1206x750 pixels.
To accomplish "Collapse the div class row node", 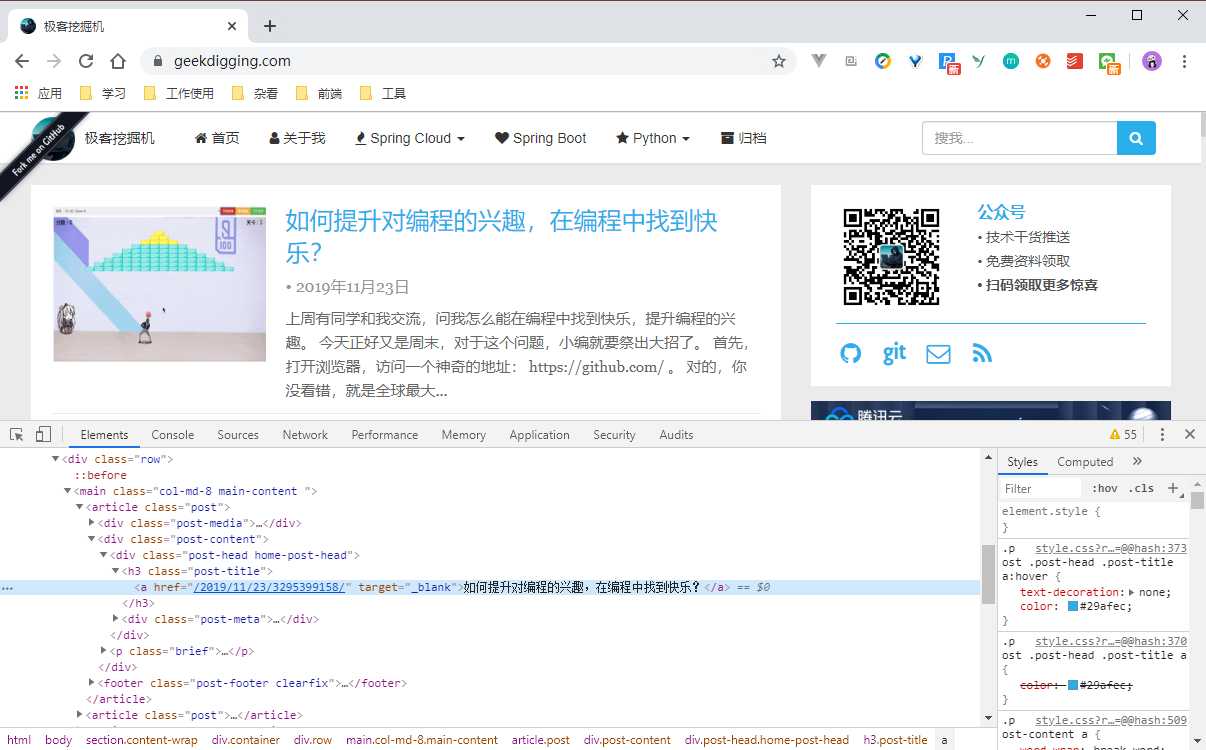I will pyautogui.click(x=55, y=459).
